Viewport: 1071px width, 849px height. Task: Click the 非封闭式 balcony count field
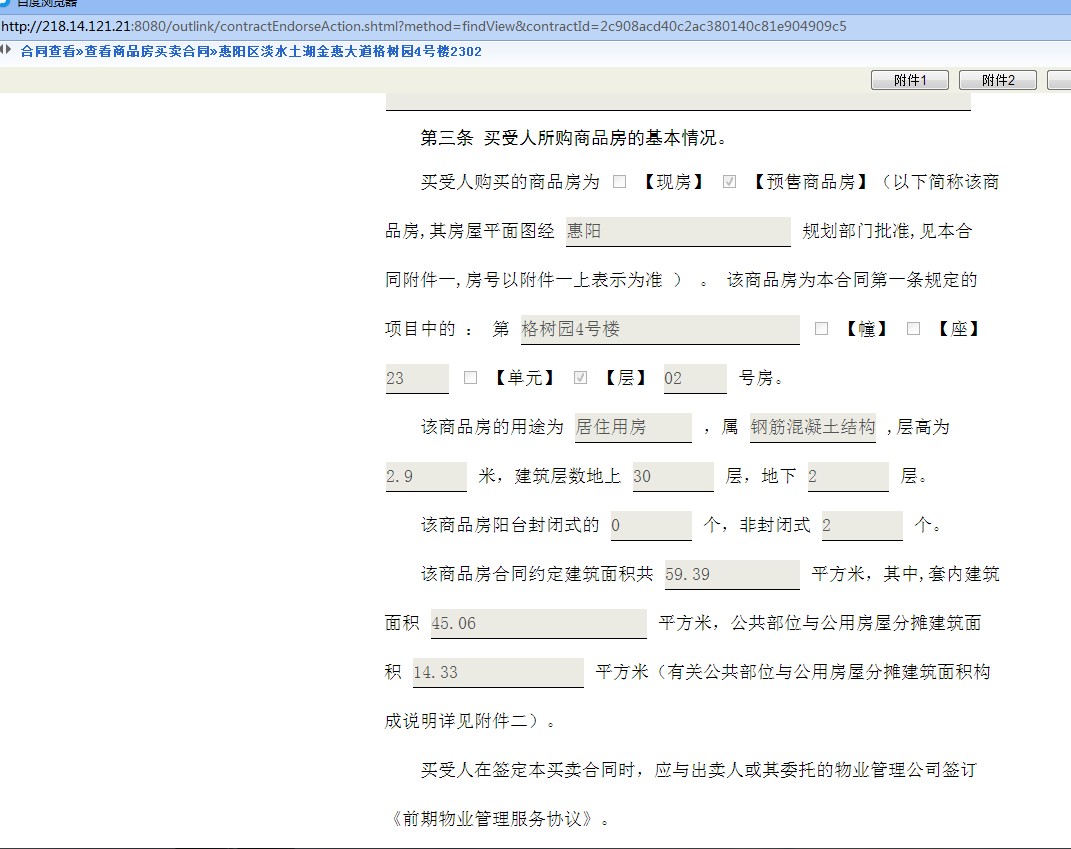tap(862, 525)
